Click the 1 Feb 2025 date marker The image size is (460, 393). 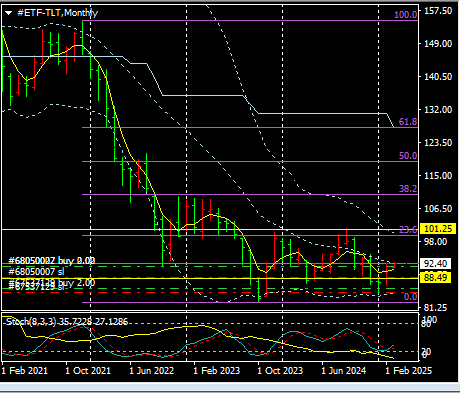coord(408,371)
